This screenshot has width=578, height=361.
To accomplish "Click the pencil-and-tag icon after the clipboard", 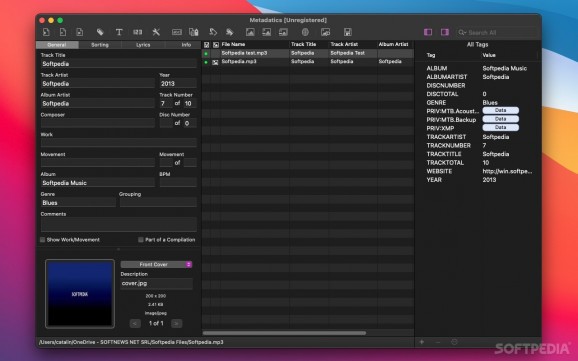I will point(213,32).
